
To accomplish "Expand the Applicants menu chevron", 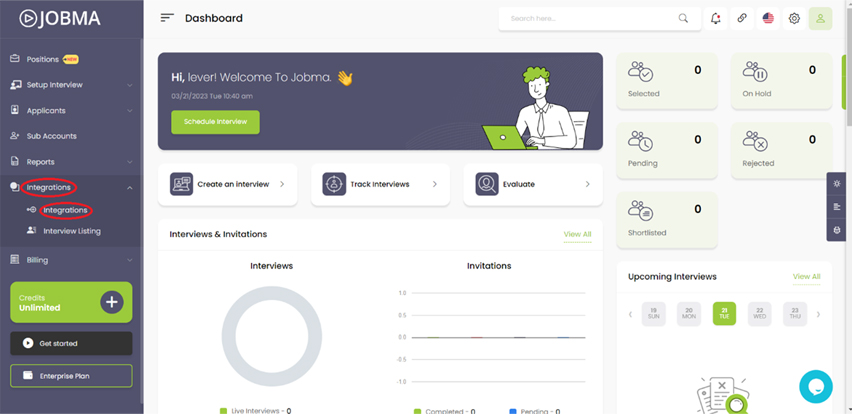I will 129,111.
